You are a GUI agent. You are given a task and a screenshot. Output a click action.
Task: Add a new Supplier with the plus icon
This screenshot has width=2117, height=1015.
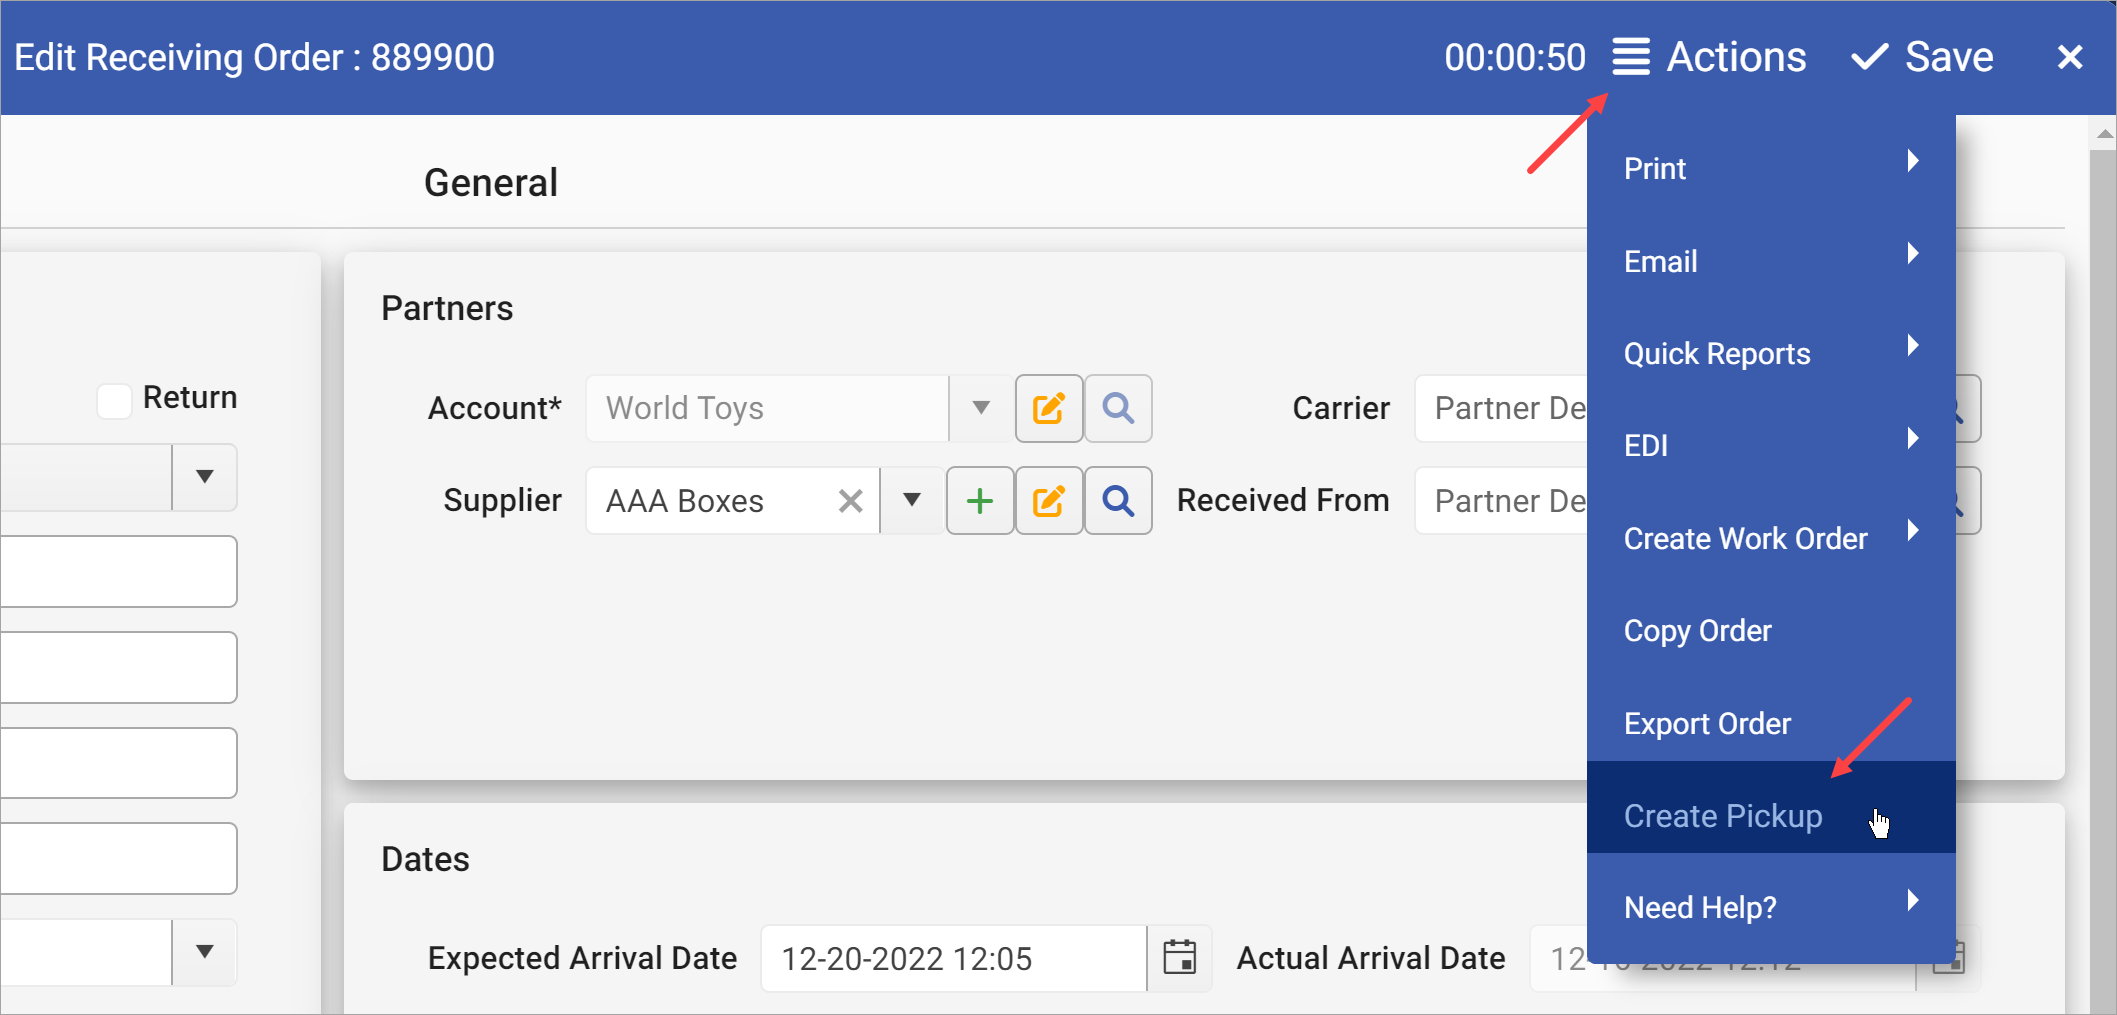click(979, 500)
